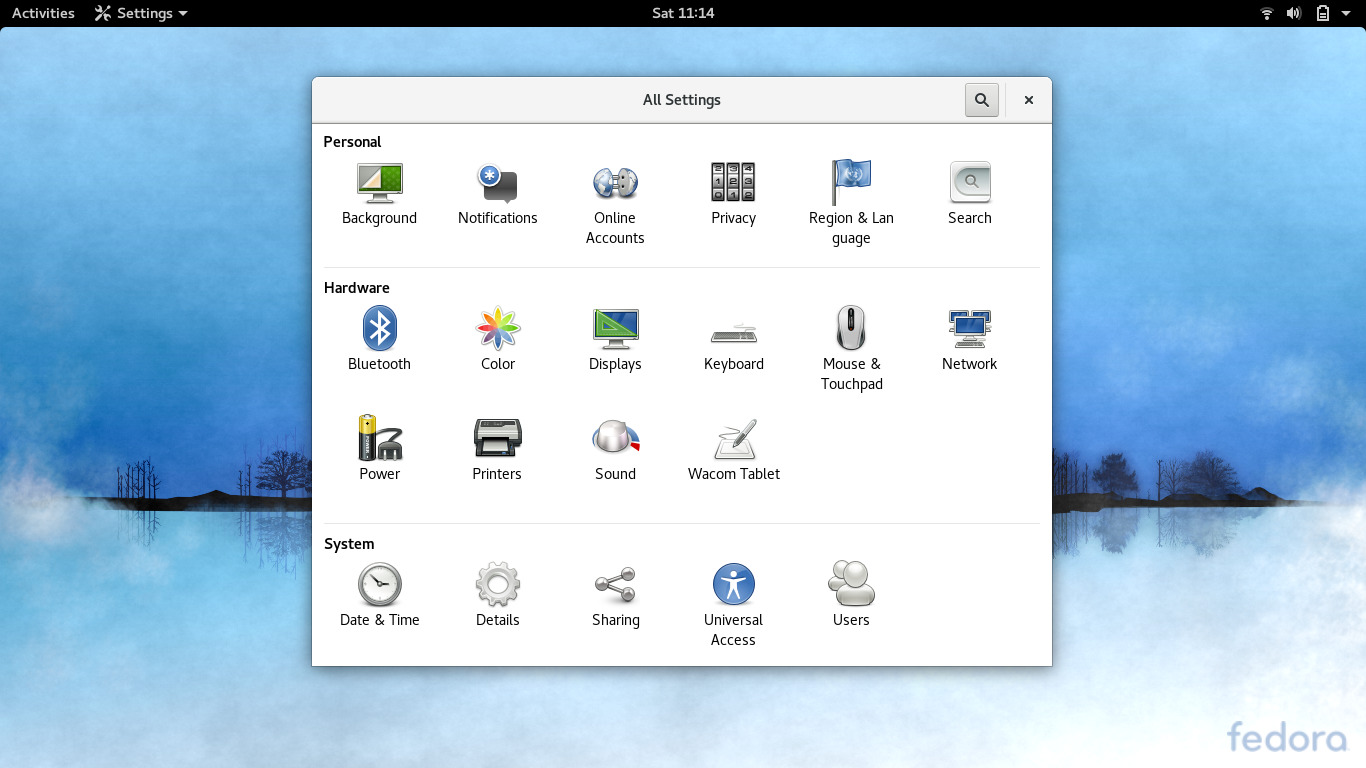
Task: Click the volume icon in the top bar
Action: [1294, 13]
